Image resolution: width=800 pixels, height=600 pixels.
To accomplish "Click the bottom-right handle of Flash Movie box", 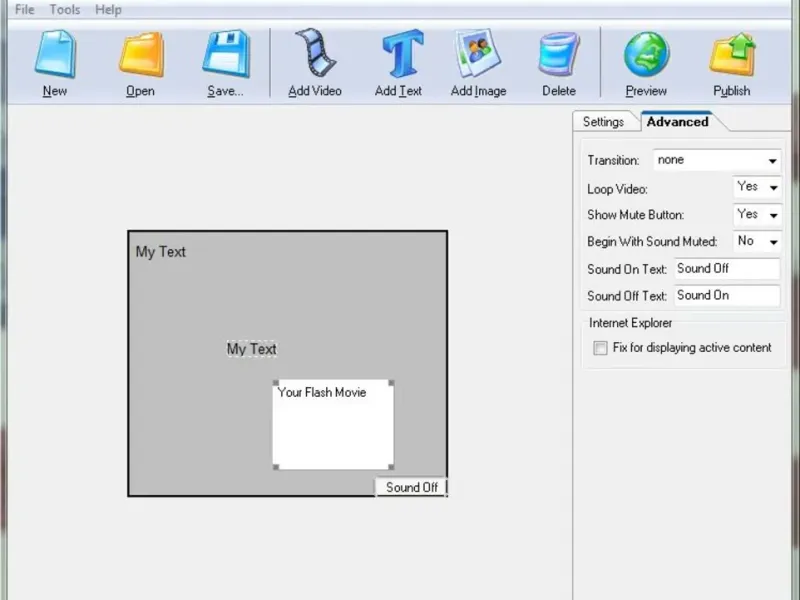I will pyautogui.click(x=391, y=467).
